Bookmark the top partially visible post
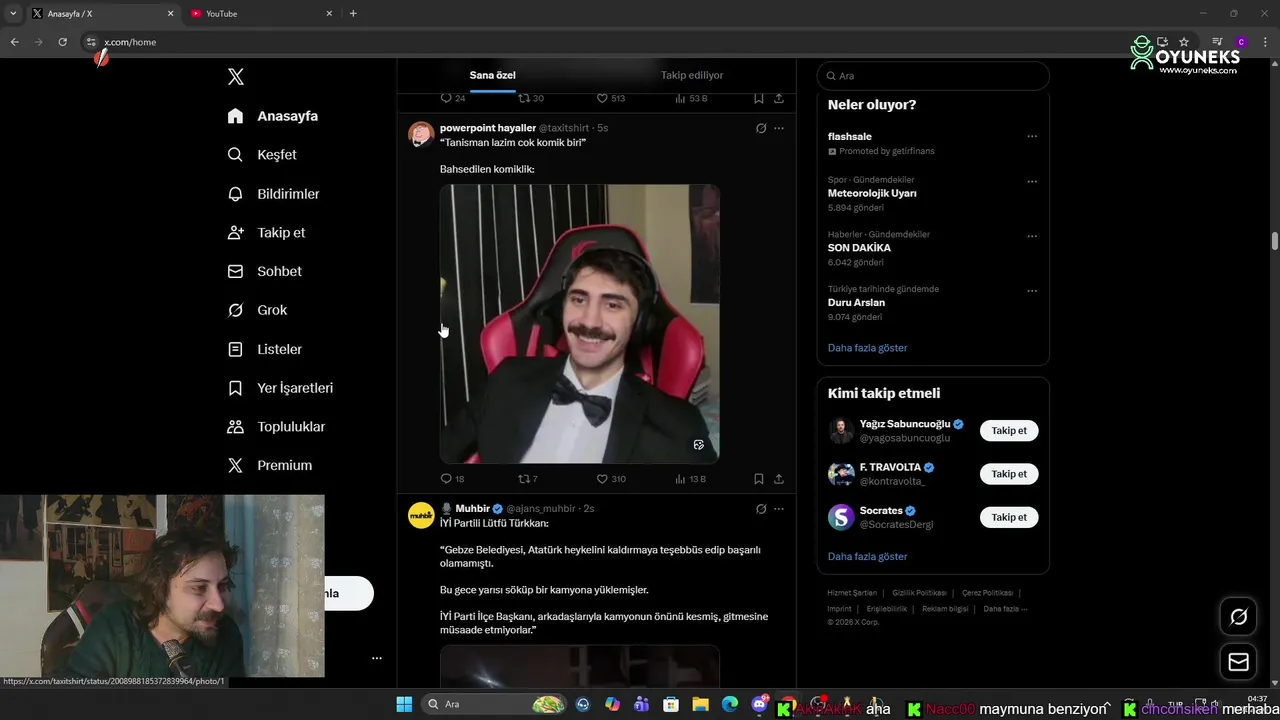 click(x=759, y=98)
